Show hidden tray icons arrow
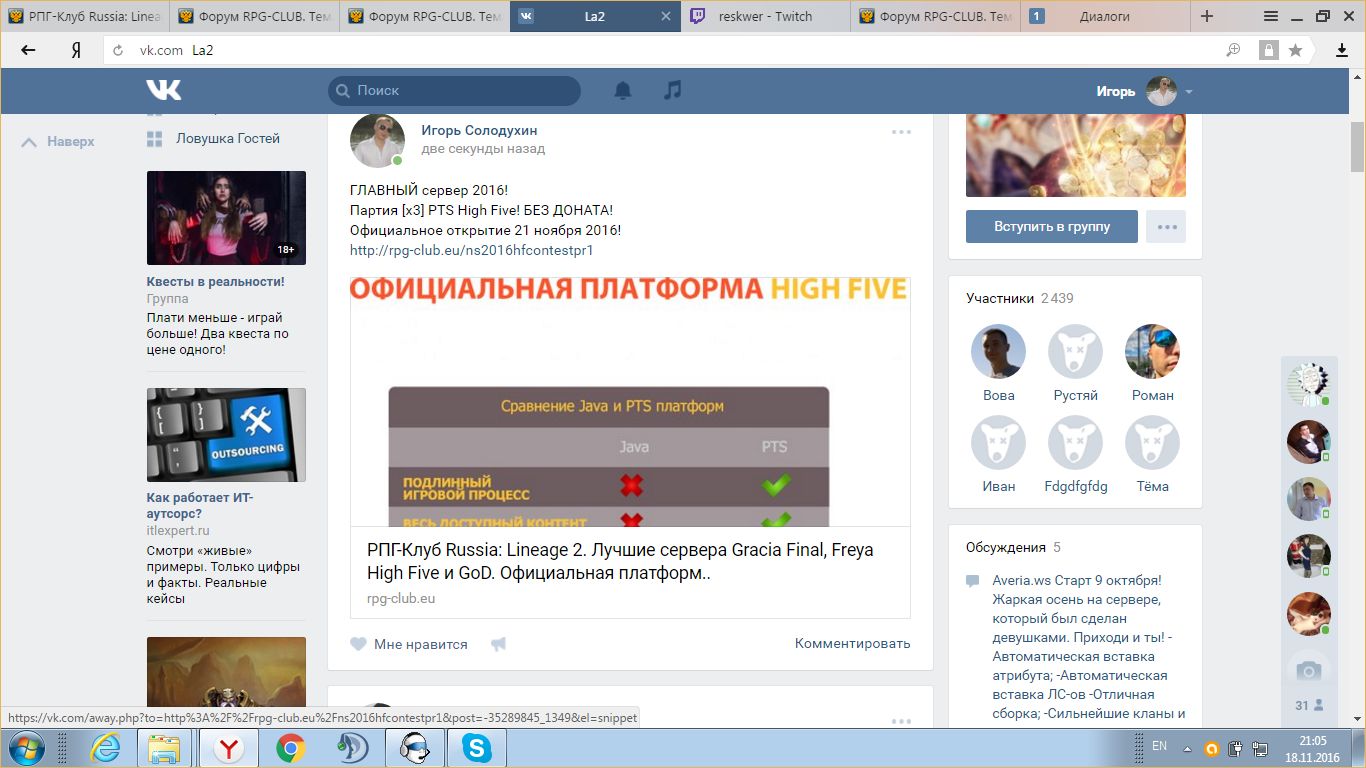1366x768 pixels. pyautogui.click(x=1186, y=748)
